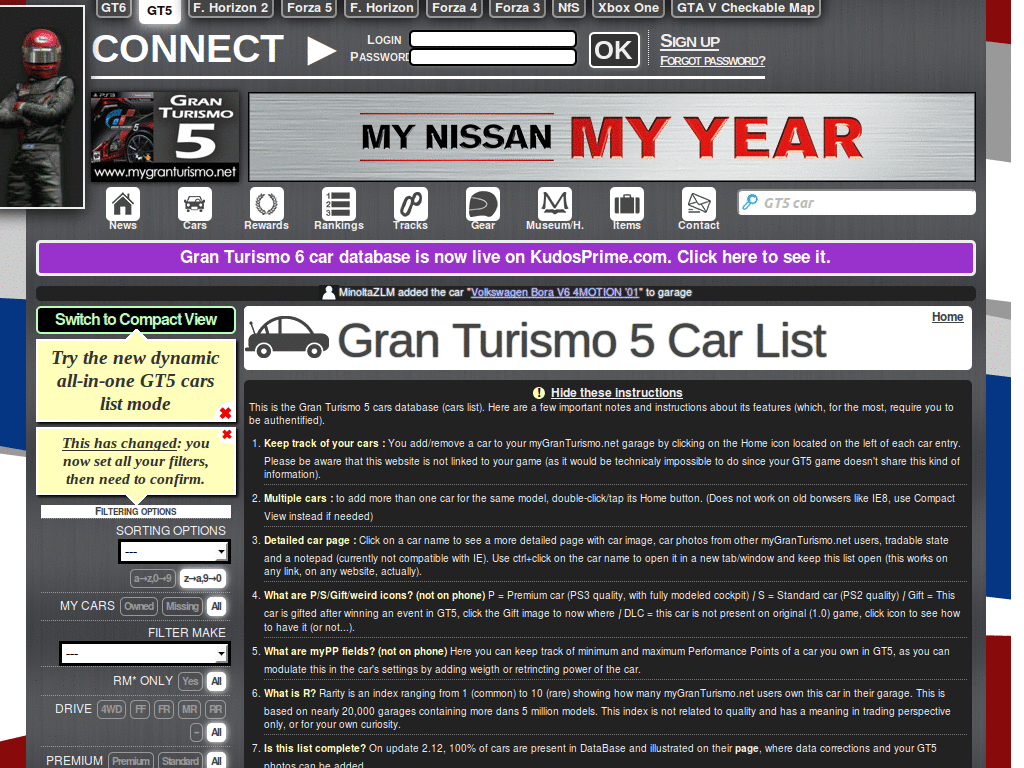Open the GTA V Checkable Map tab
This screenshot has width=1024, height=768.
coord(746,8)
